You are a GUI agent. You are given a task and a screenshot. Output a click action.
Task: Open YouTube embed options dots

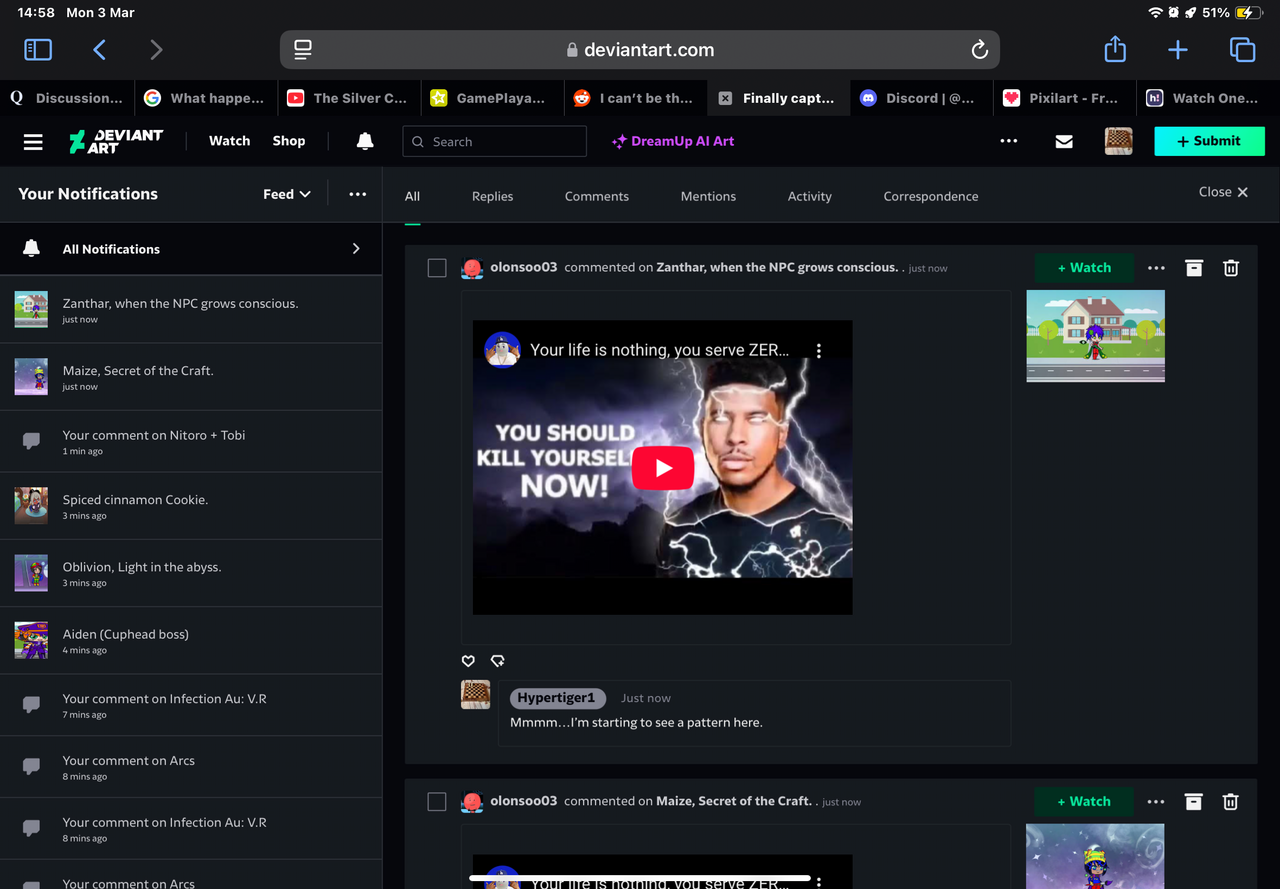point(819,351)
